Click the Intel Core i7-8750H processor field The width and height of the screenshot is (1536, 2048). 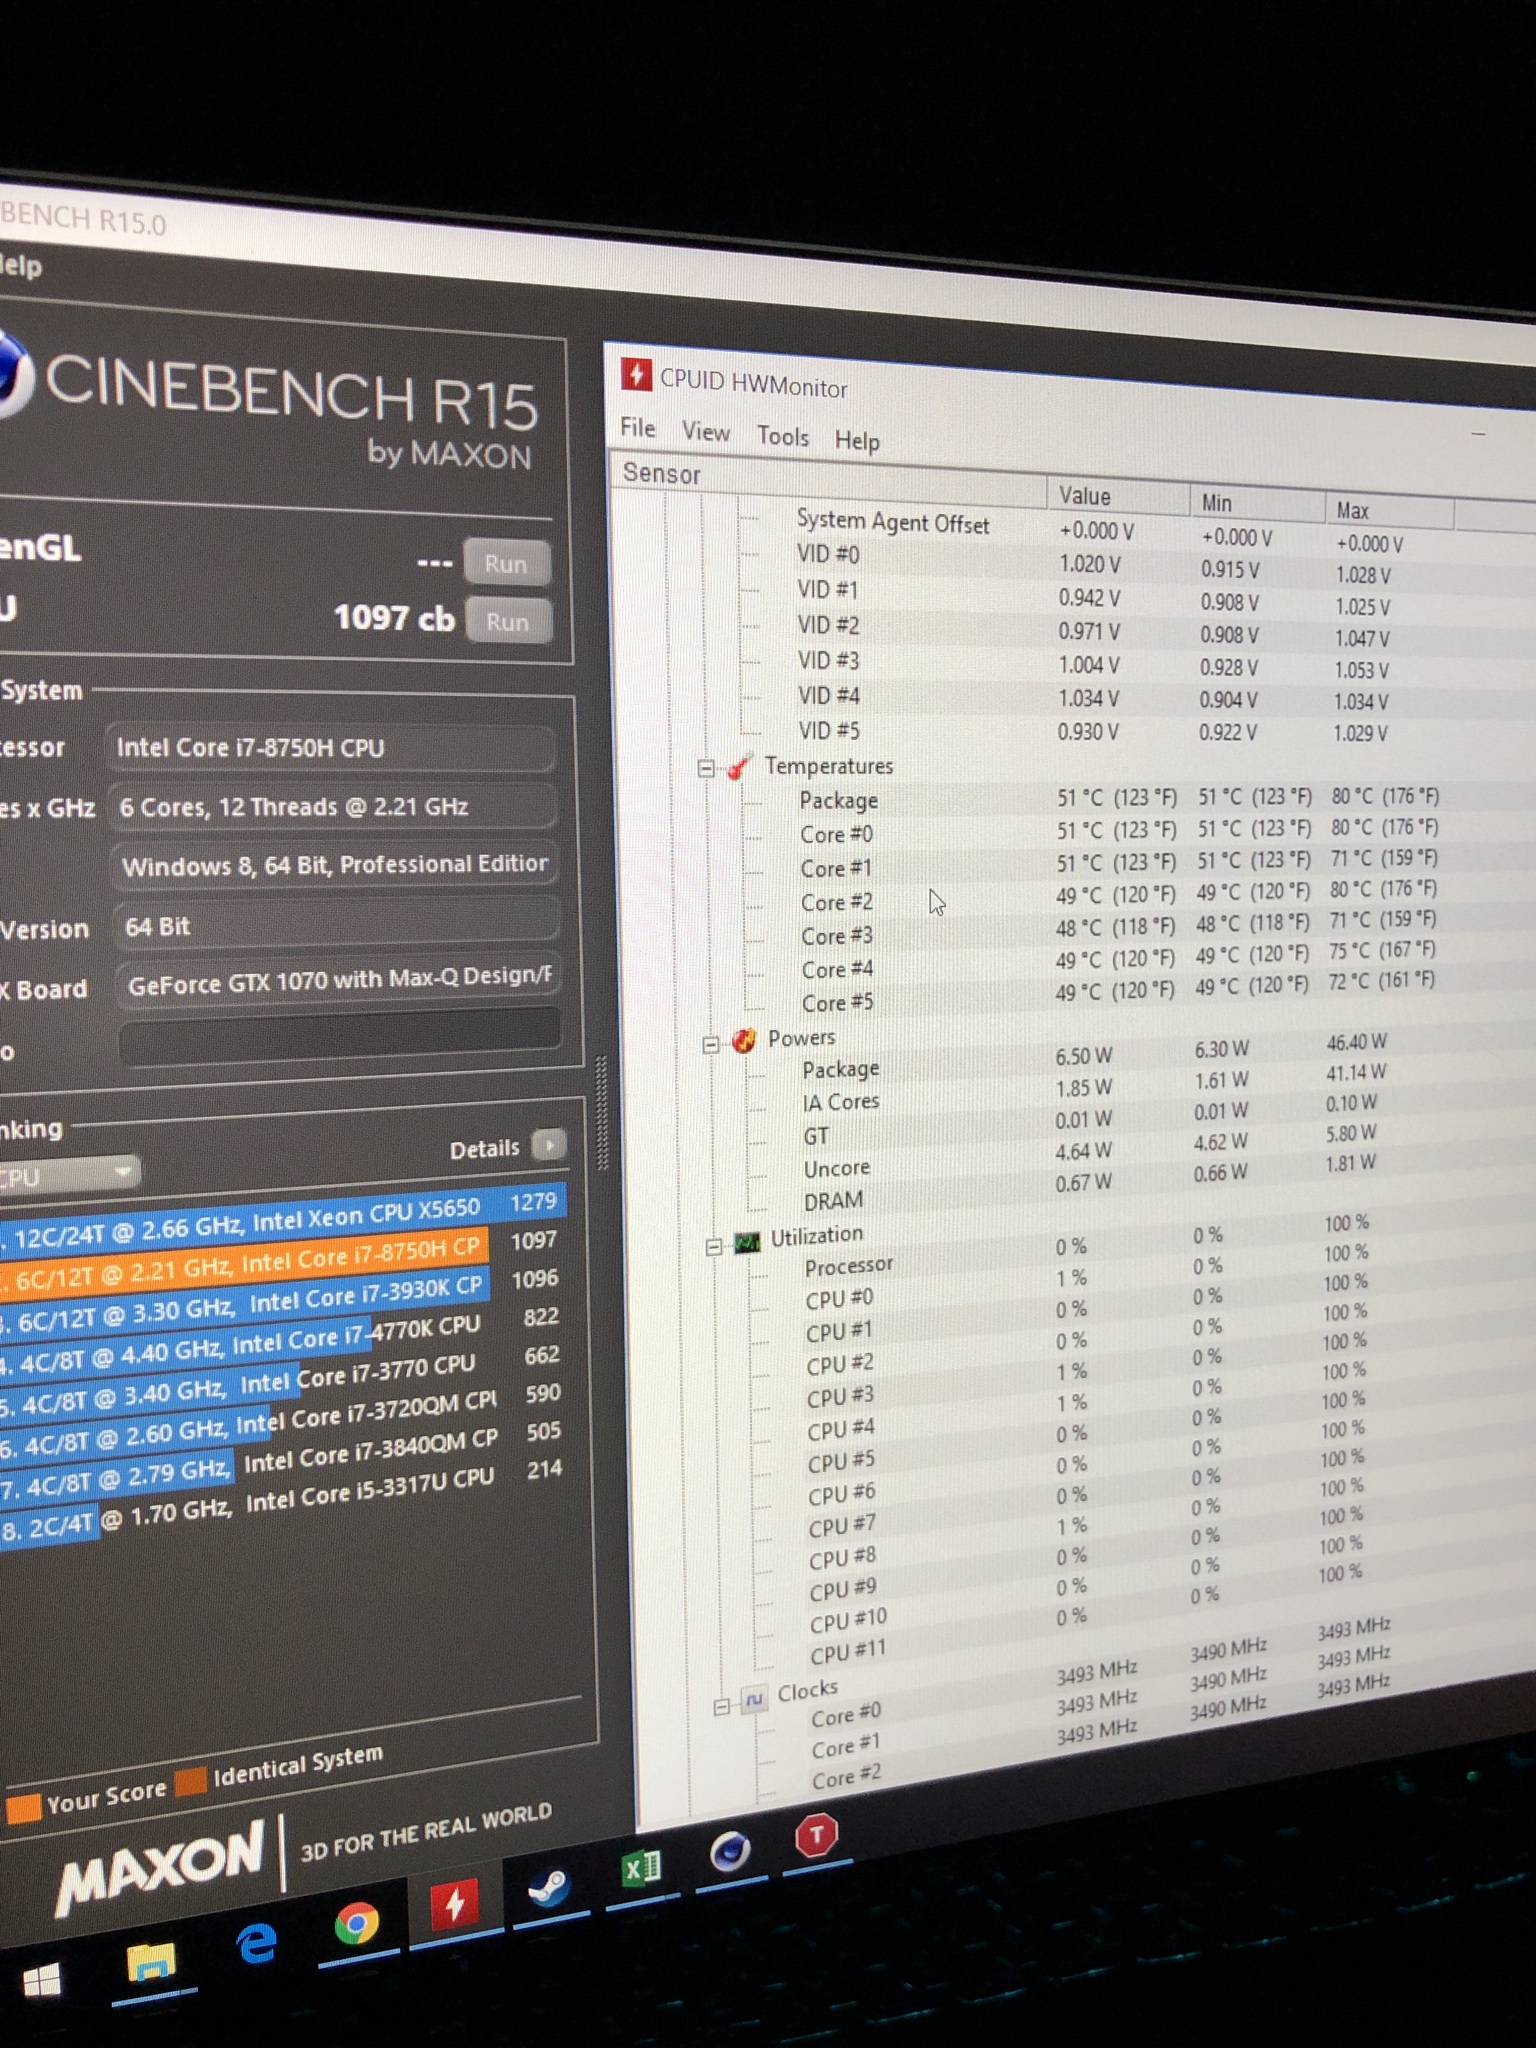pos(330,749)
